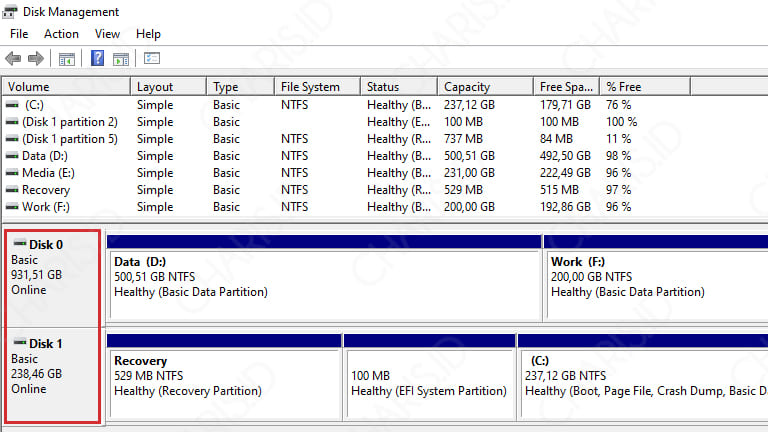
Task: Open the Action menu
Action: (x=61, y=34)
